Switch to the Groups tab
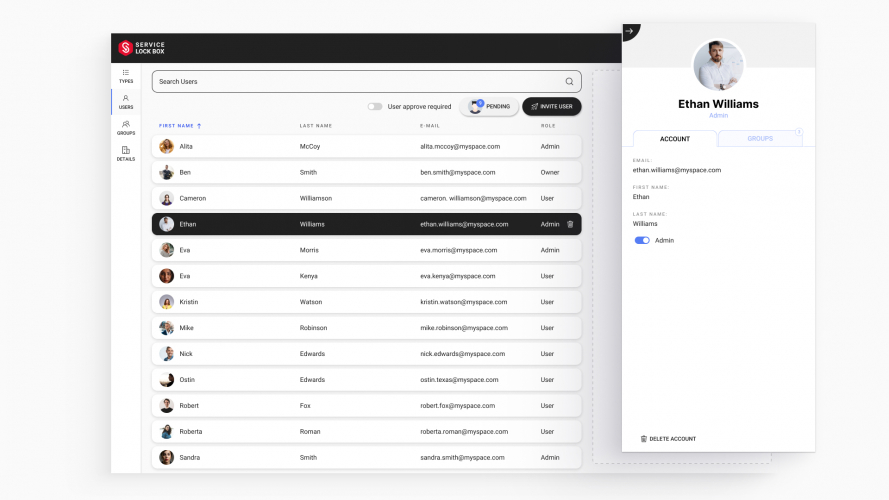Screen dimensions: 889x500 760,139
